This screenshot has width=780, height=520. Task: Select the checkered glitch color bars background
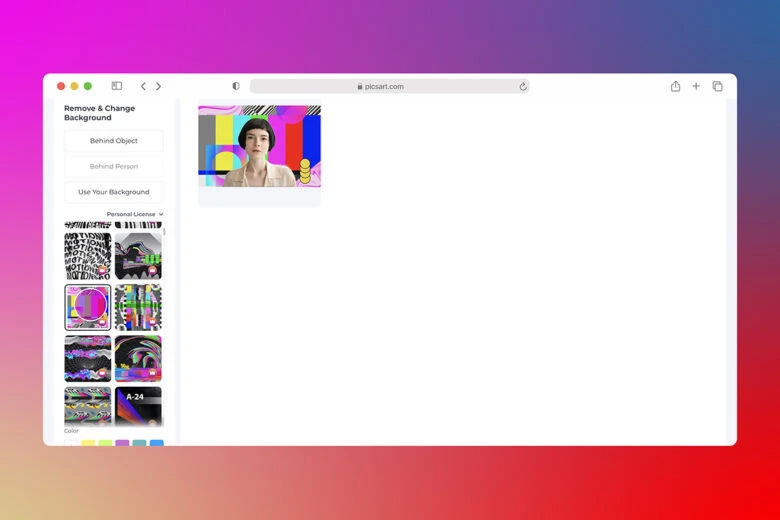coord(138,307)
